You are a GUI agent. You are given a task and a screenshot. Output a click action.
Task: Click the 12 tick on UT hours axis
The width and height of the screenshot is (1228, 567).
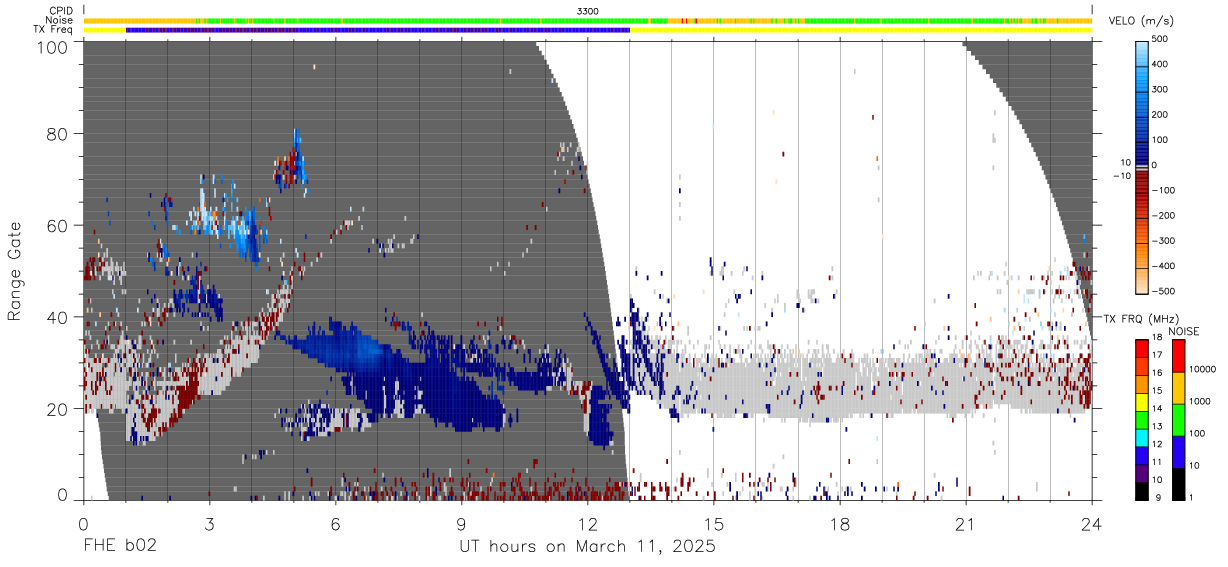588,525
